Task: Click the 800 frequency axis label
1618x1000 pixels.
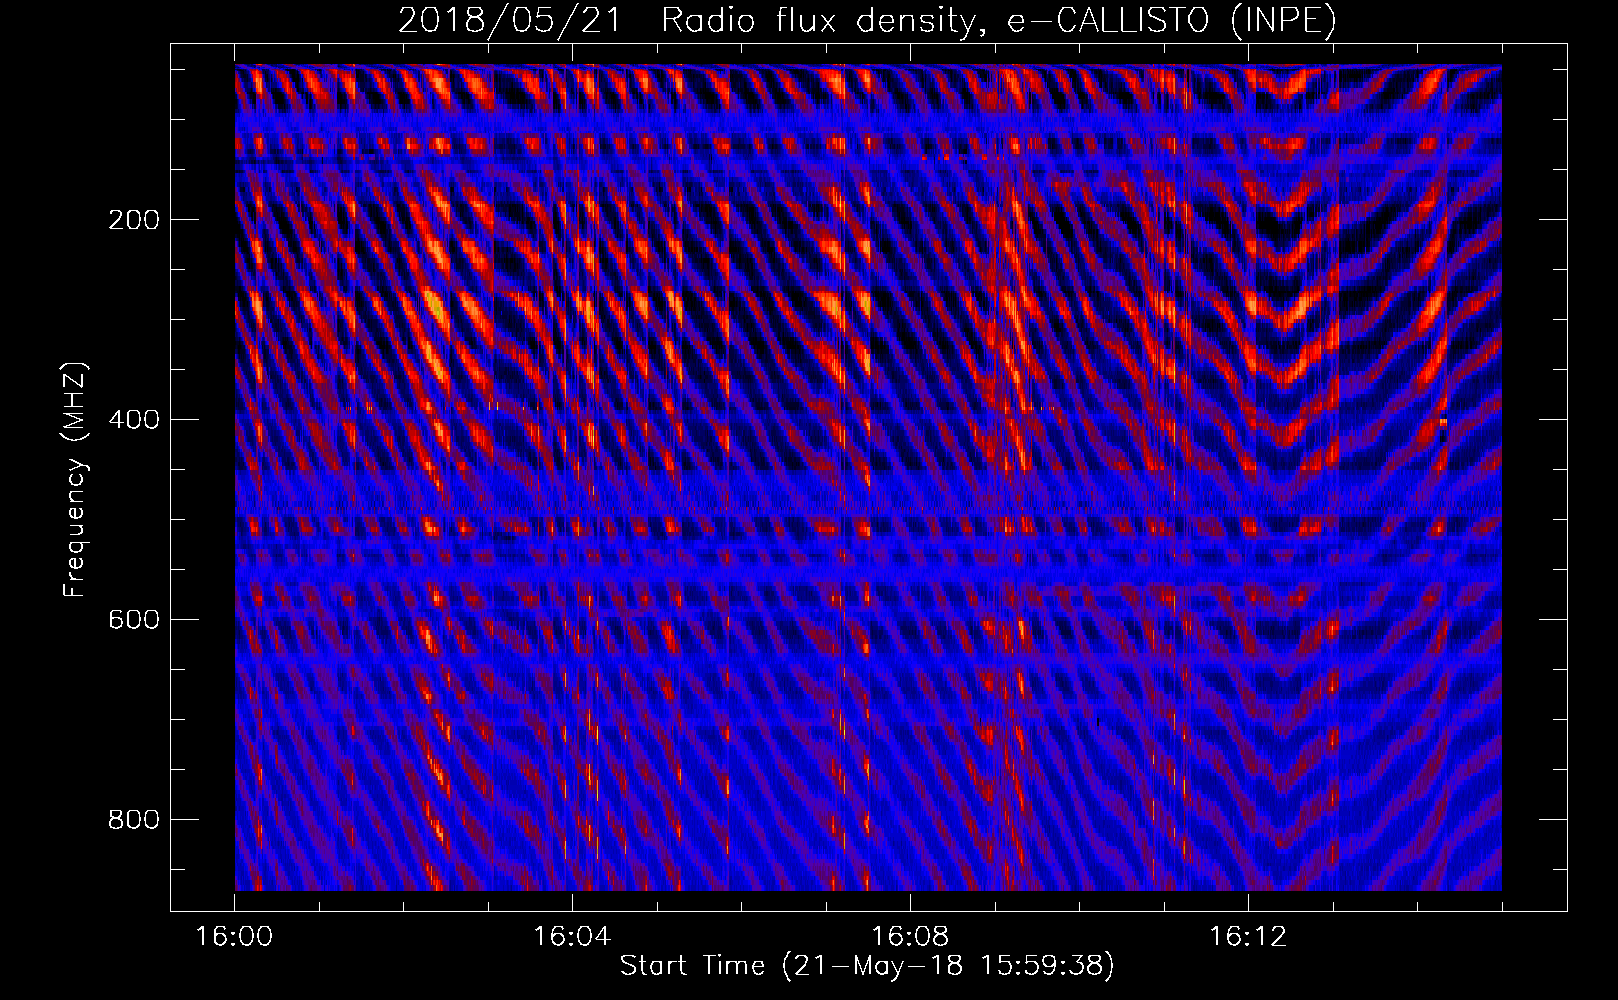Action: (x=134, y=820)
